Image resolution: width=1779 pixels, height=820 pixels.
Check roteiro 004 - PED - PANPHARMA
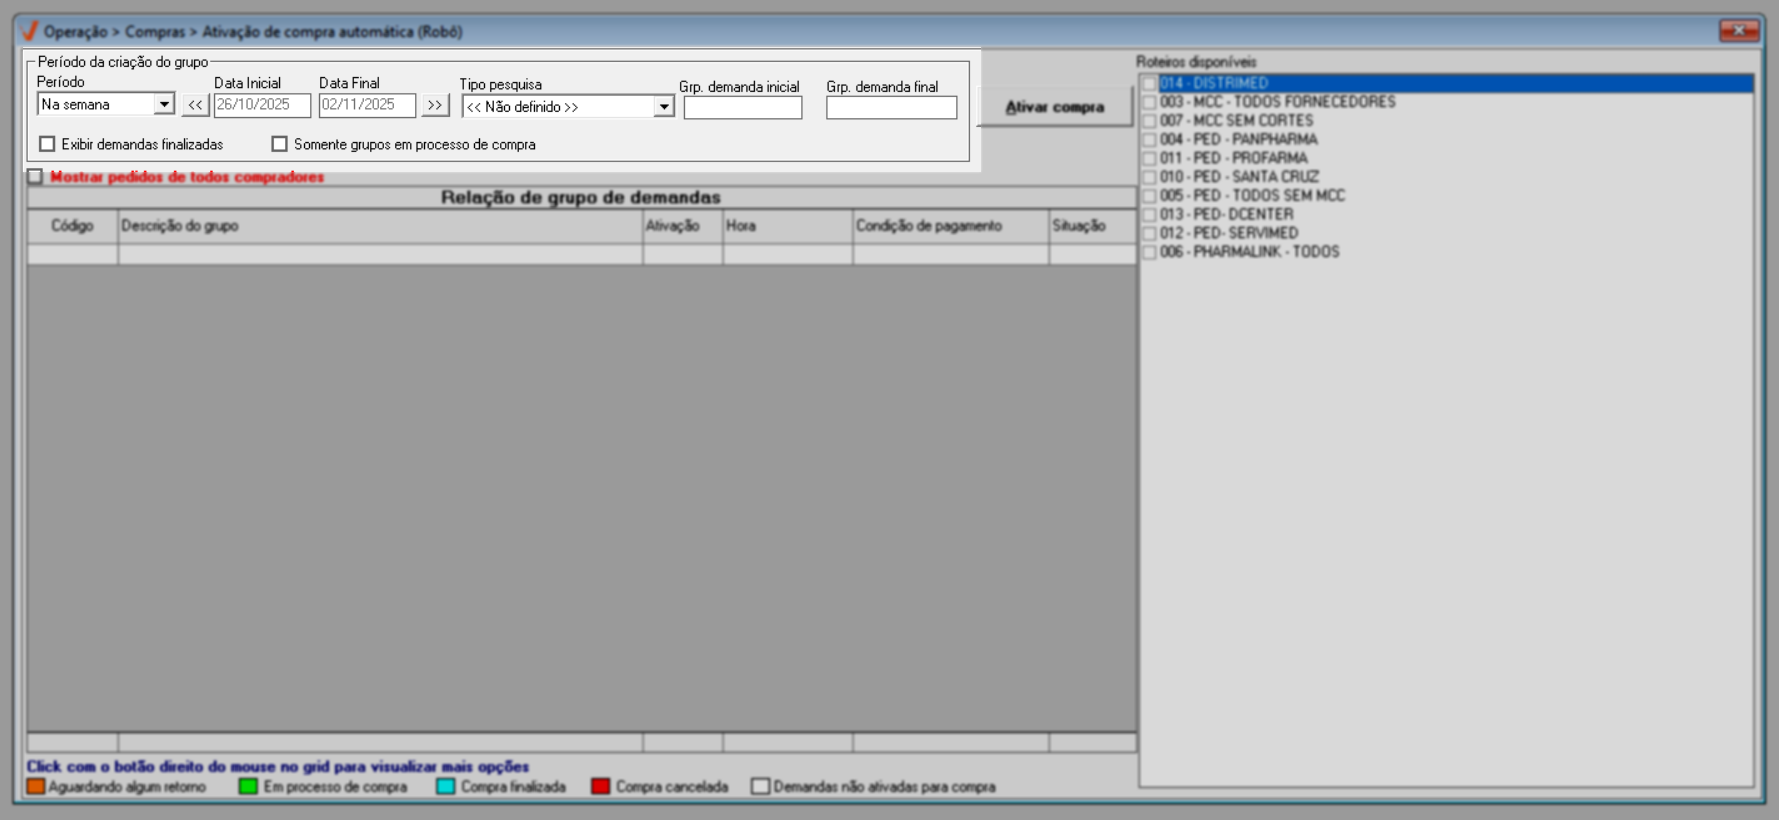(x=1150, y=140)
